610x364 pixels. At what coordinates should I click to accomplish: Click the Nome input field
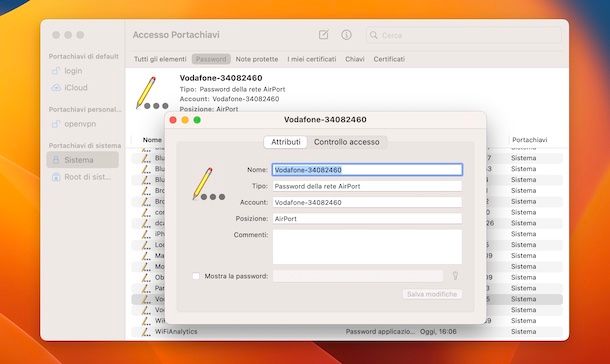pos(367,170)
